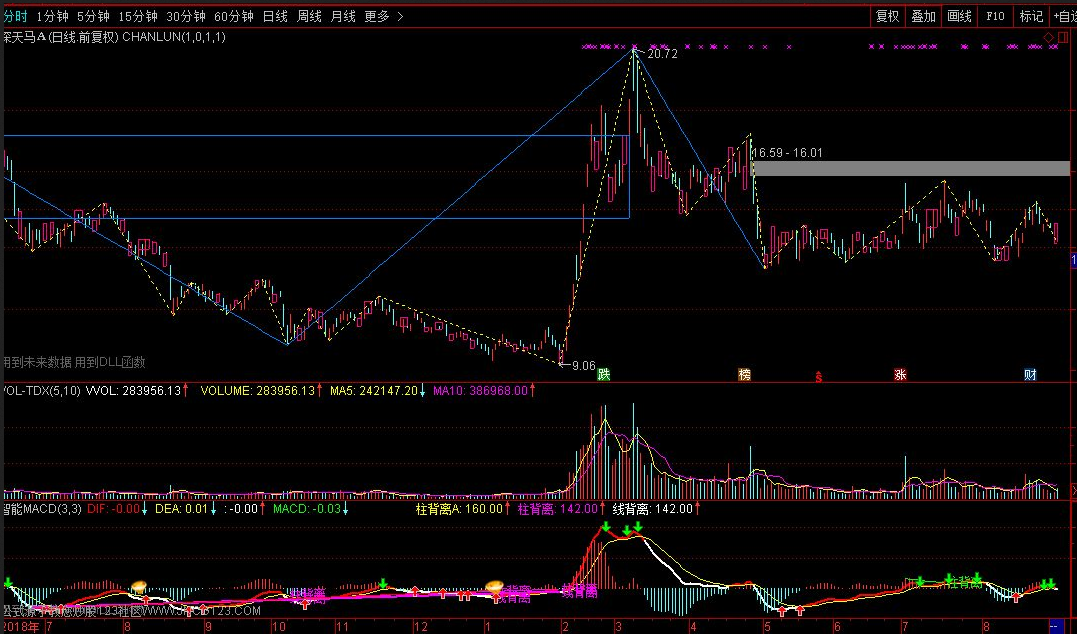Select the 15分钟 period tab
Screen dimensions: 1077x634
pos(138,16)
